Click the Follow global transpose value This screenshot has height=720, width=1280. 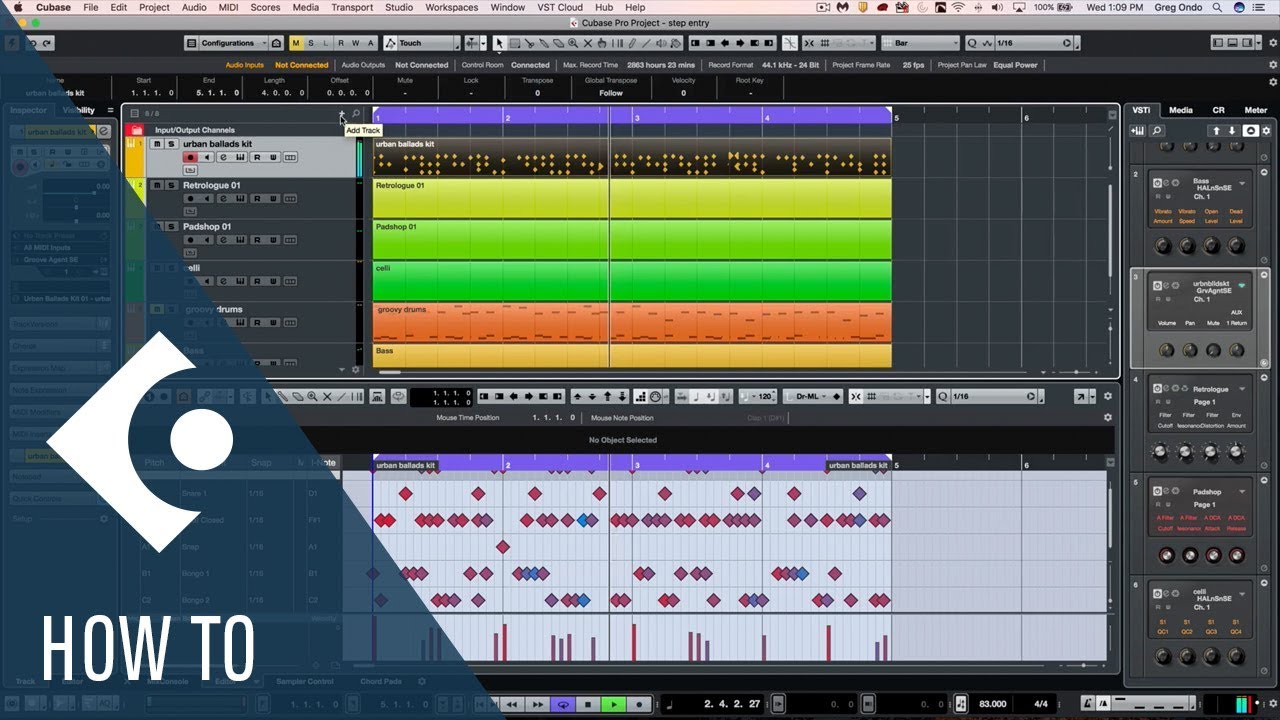(611, 93)
